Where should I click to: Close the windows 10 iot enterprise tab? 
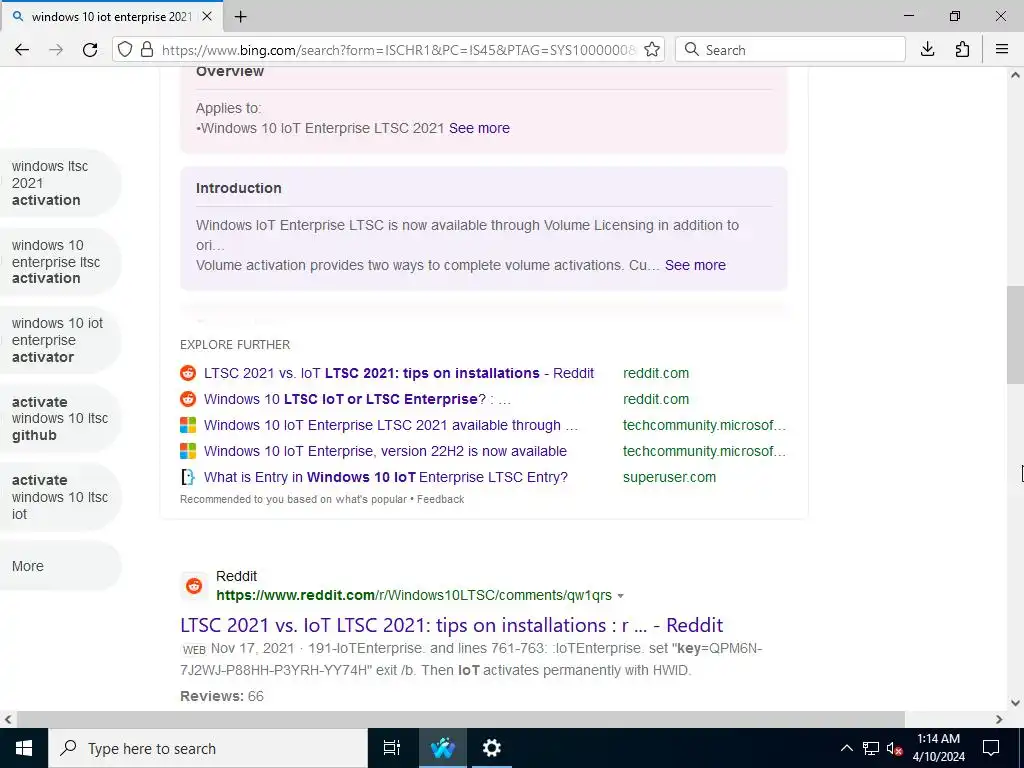coord(207,17)
